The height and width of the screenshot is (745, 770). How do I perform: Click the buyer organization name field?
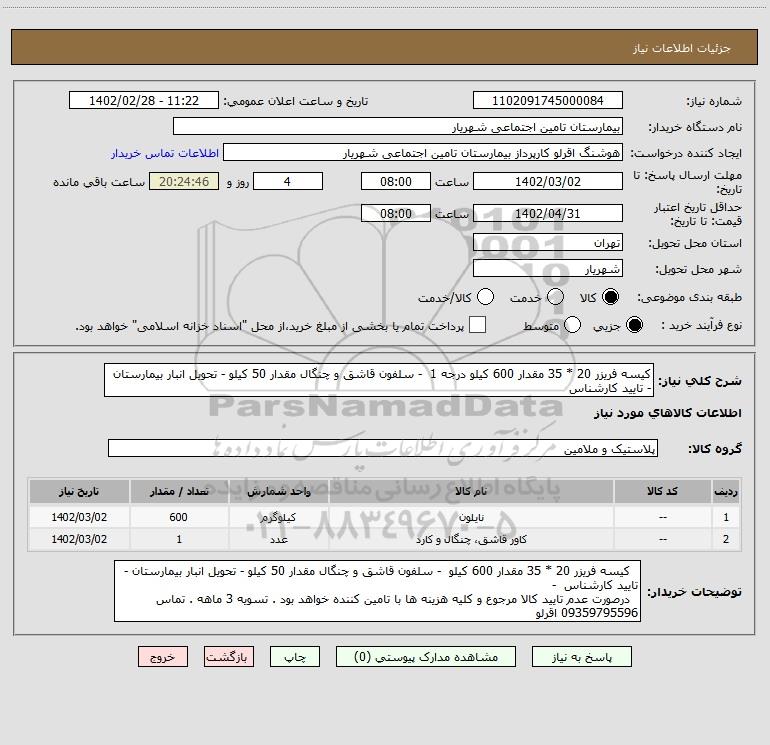pyautogui.click(x=398, y=127)
